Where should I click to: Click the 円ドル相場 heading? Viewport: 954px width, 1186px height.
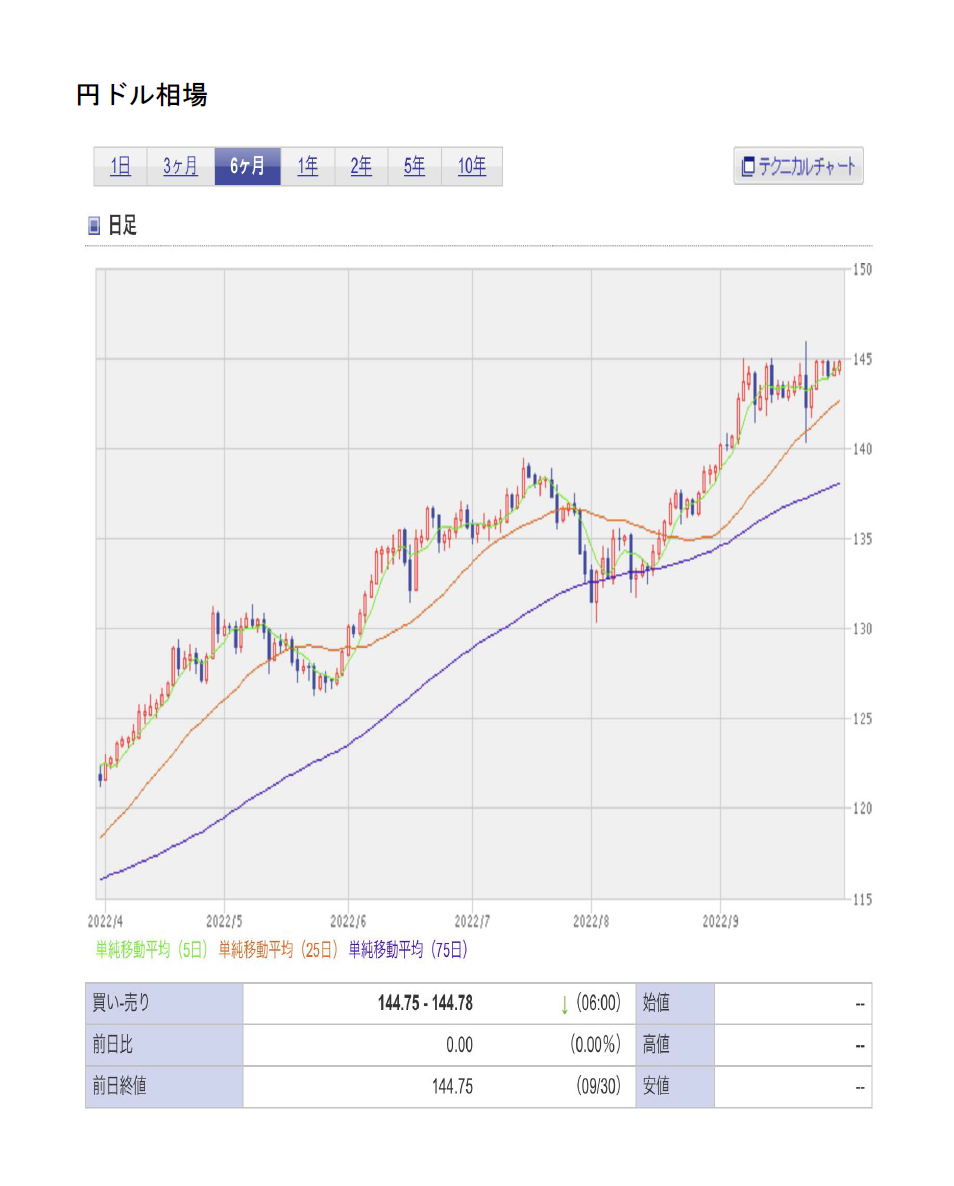141,95
